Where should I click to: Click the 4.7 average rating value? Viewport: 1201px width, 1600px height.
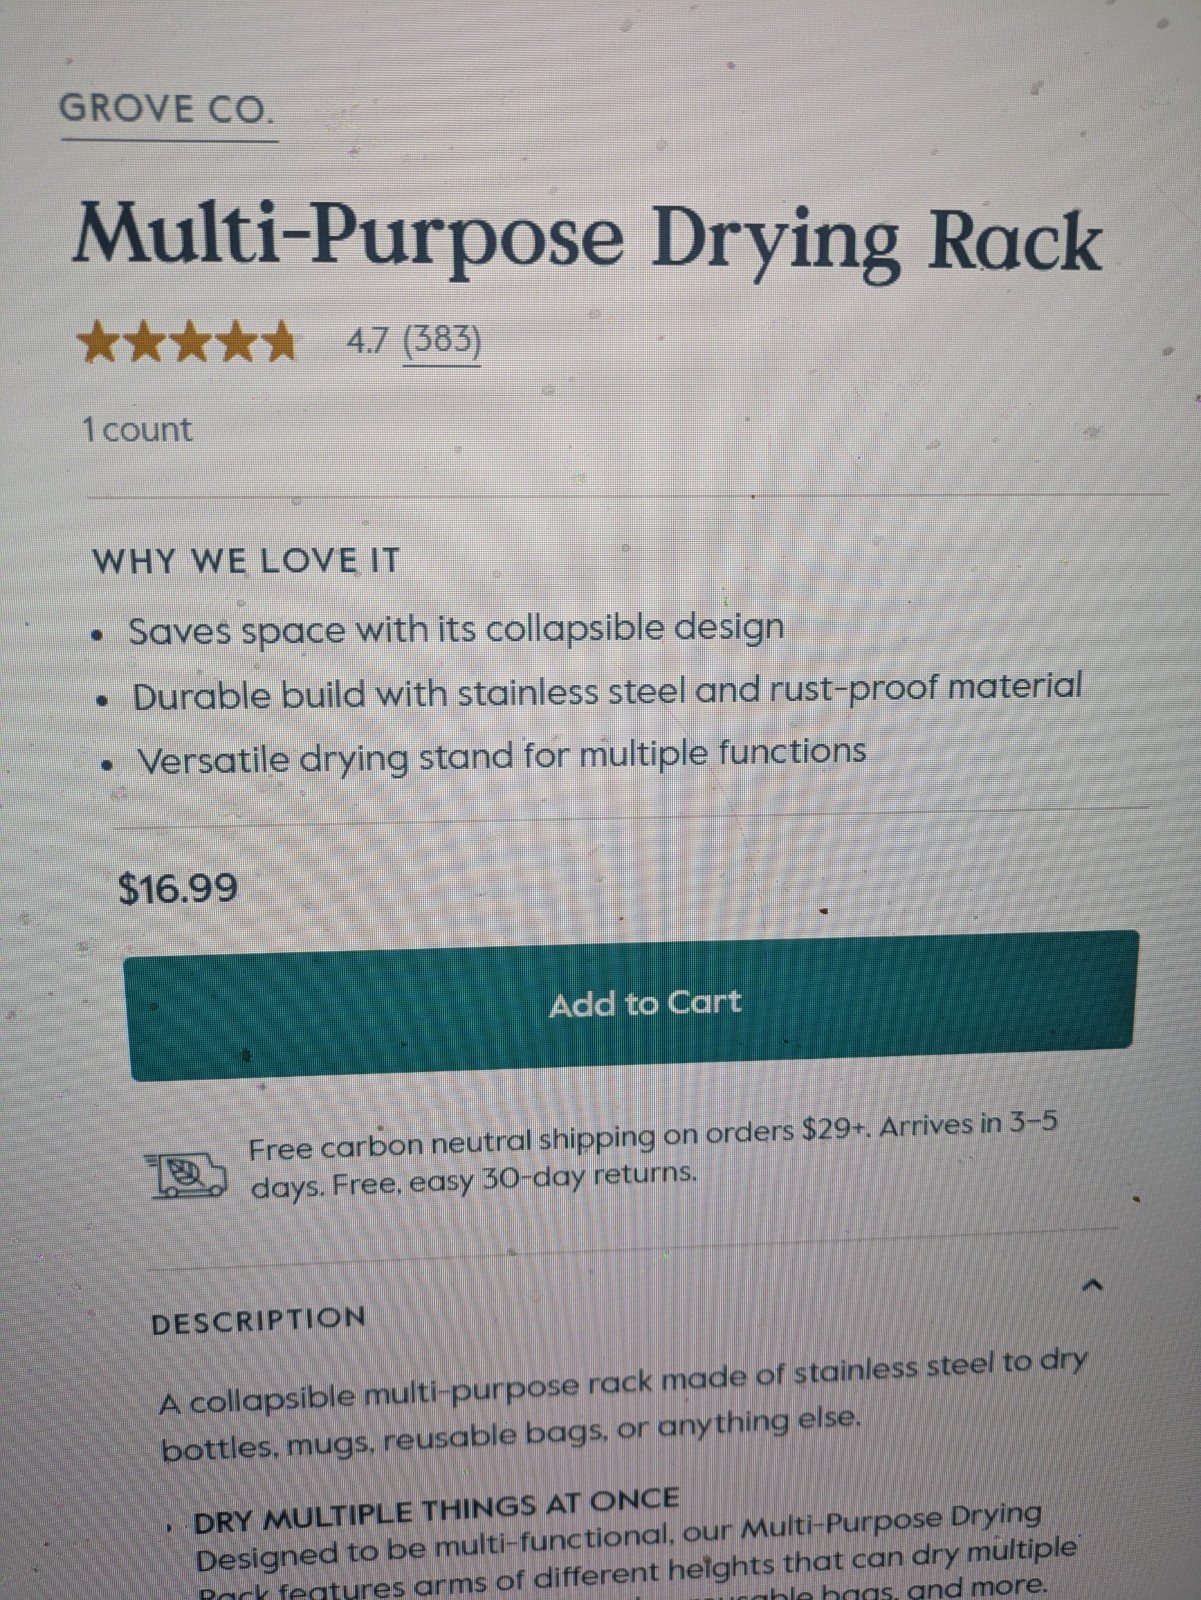(367, 343)
